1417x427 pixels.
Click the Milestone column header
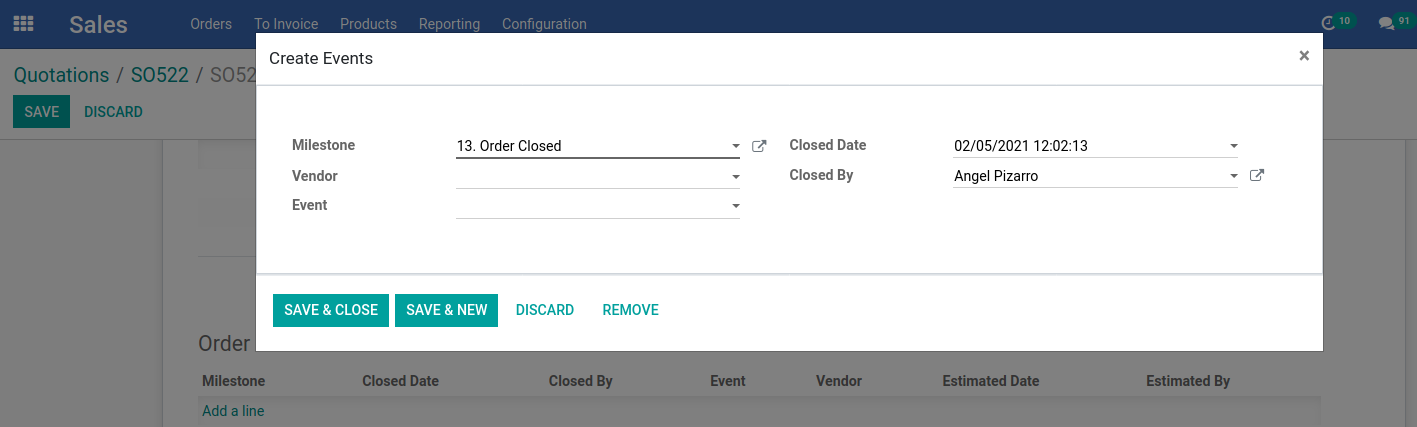click(x=233, y=381)
